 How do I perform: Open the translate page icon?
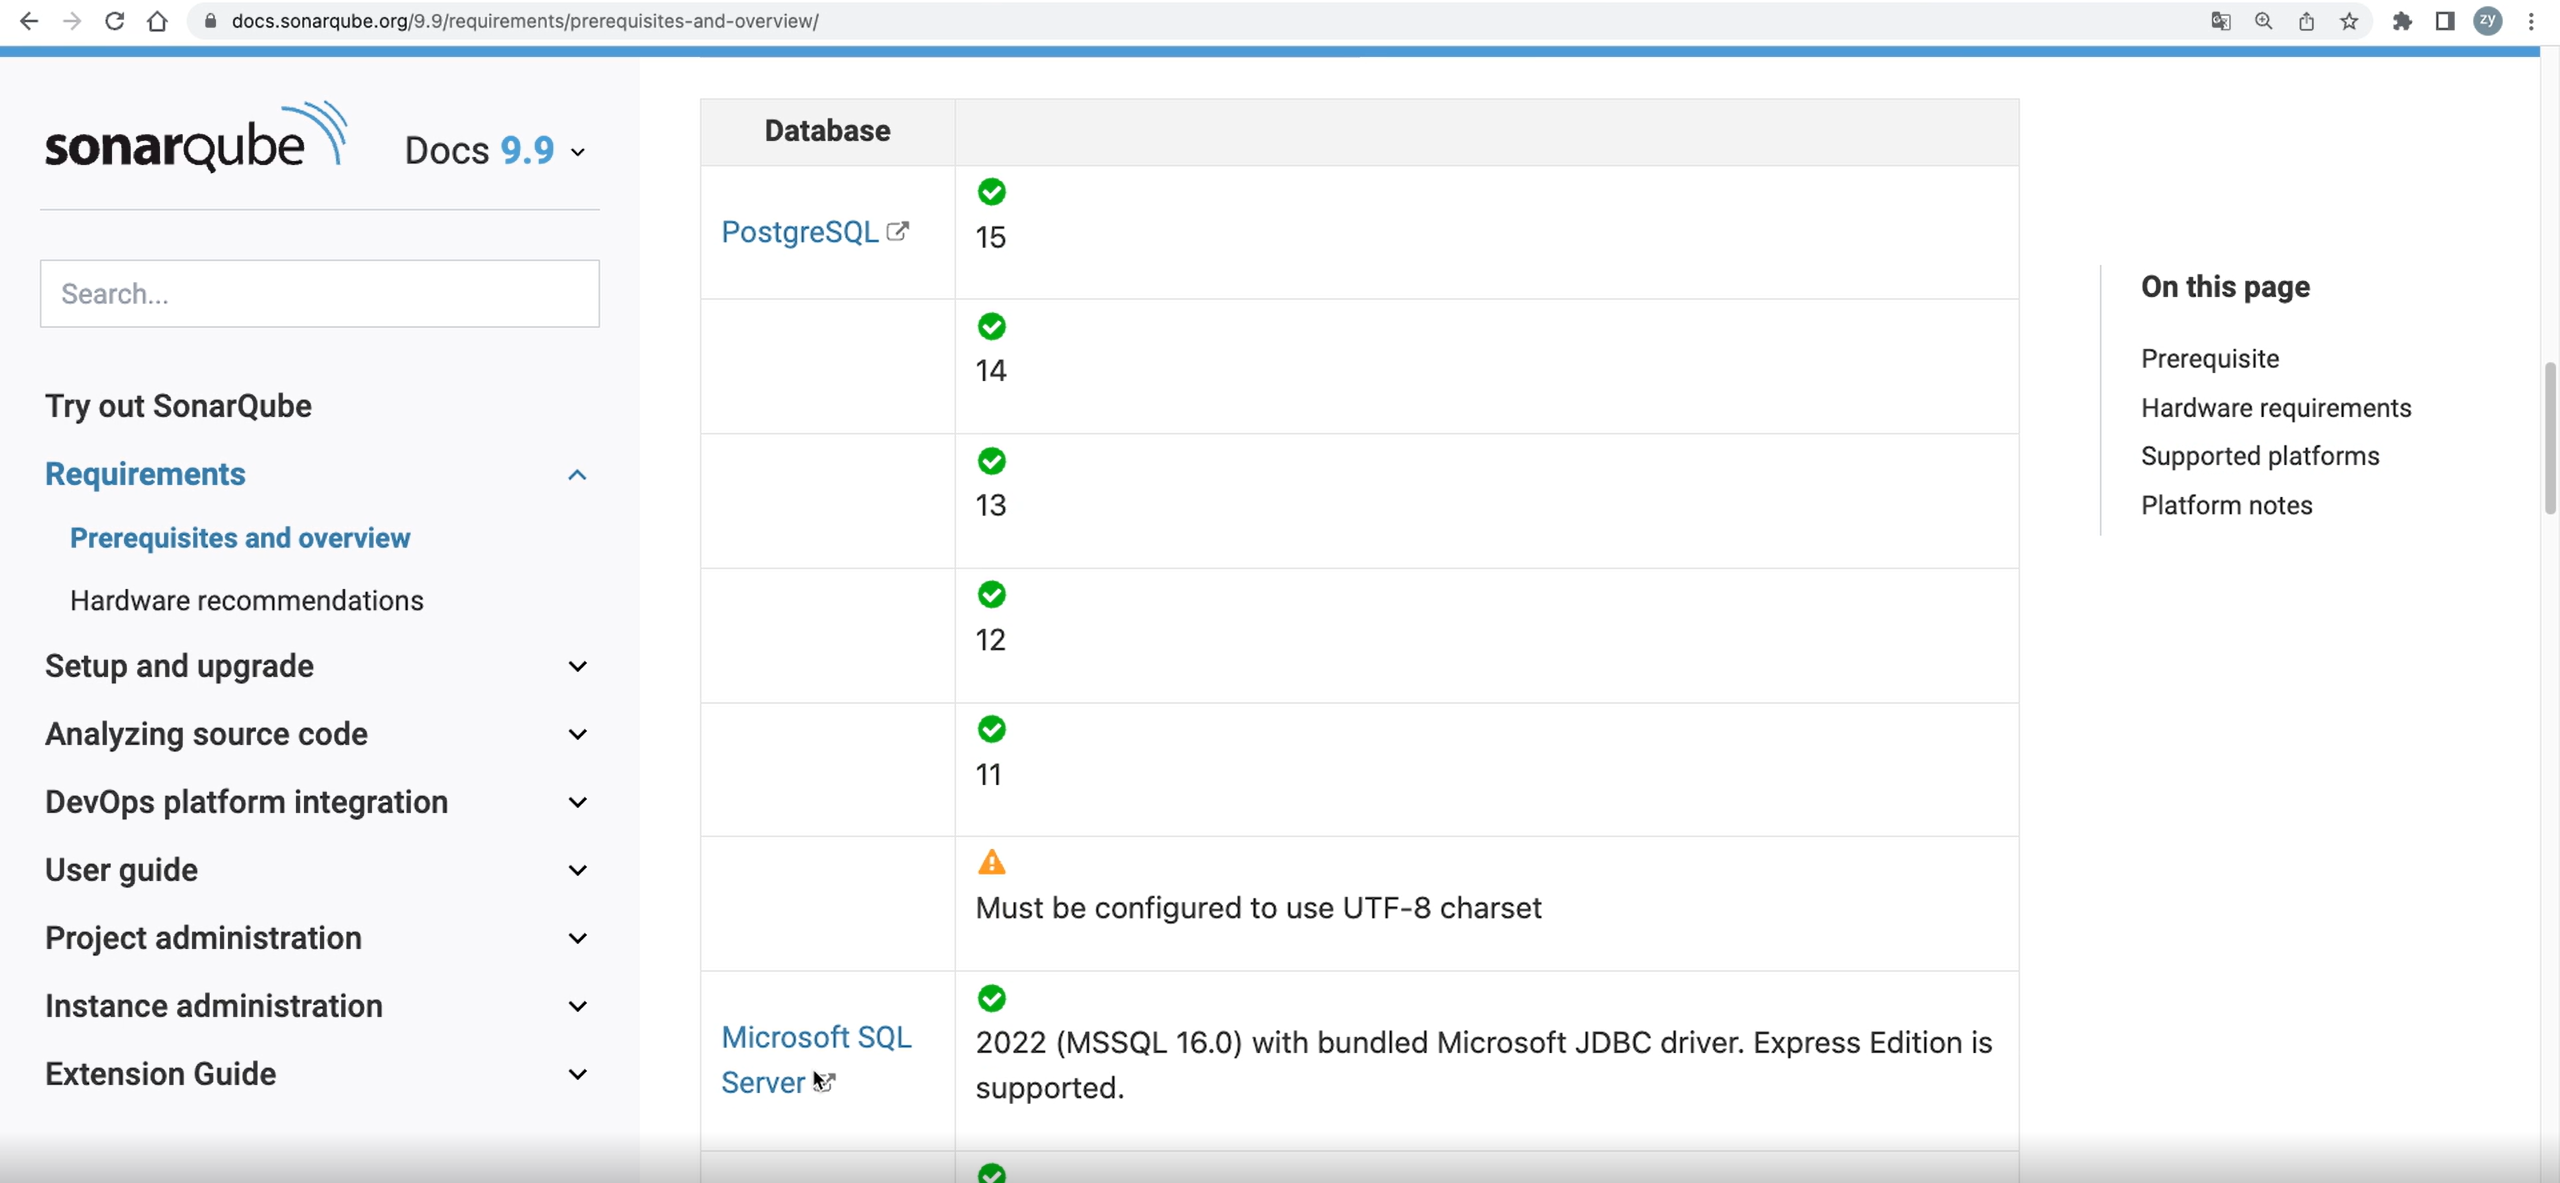click(2220, 21)
